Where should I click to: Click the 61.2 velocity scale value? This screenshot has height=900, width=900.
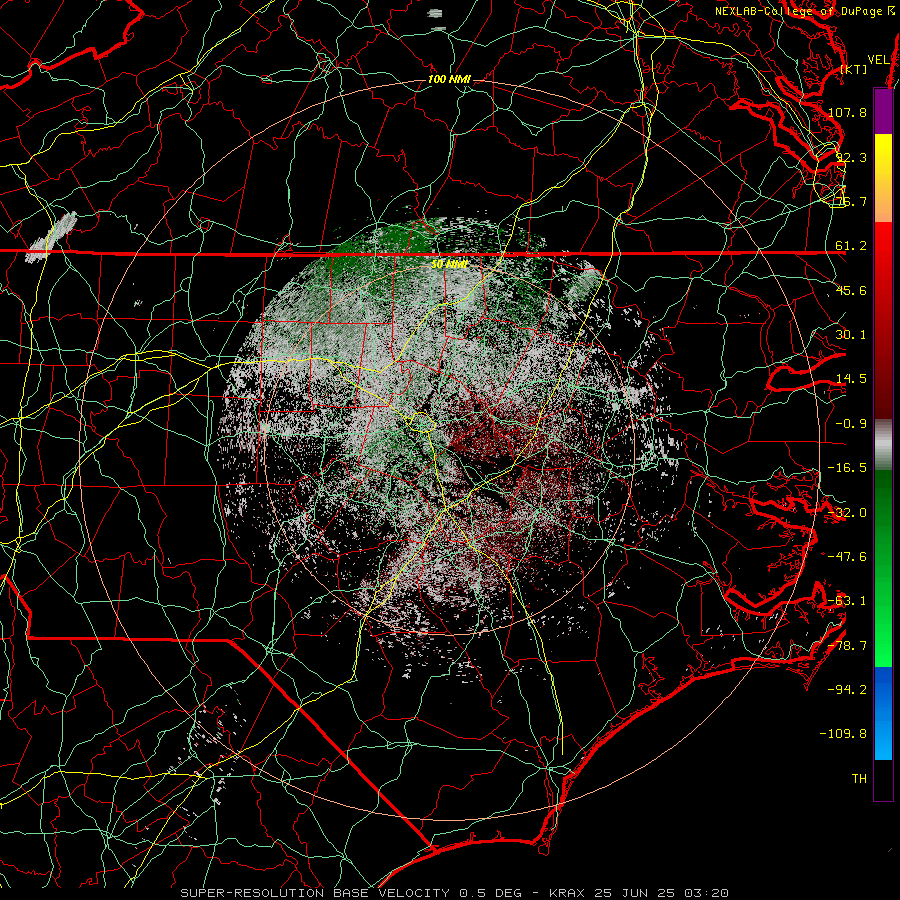(x=851, y=246)
